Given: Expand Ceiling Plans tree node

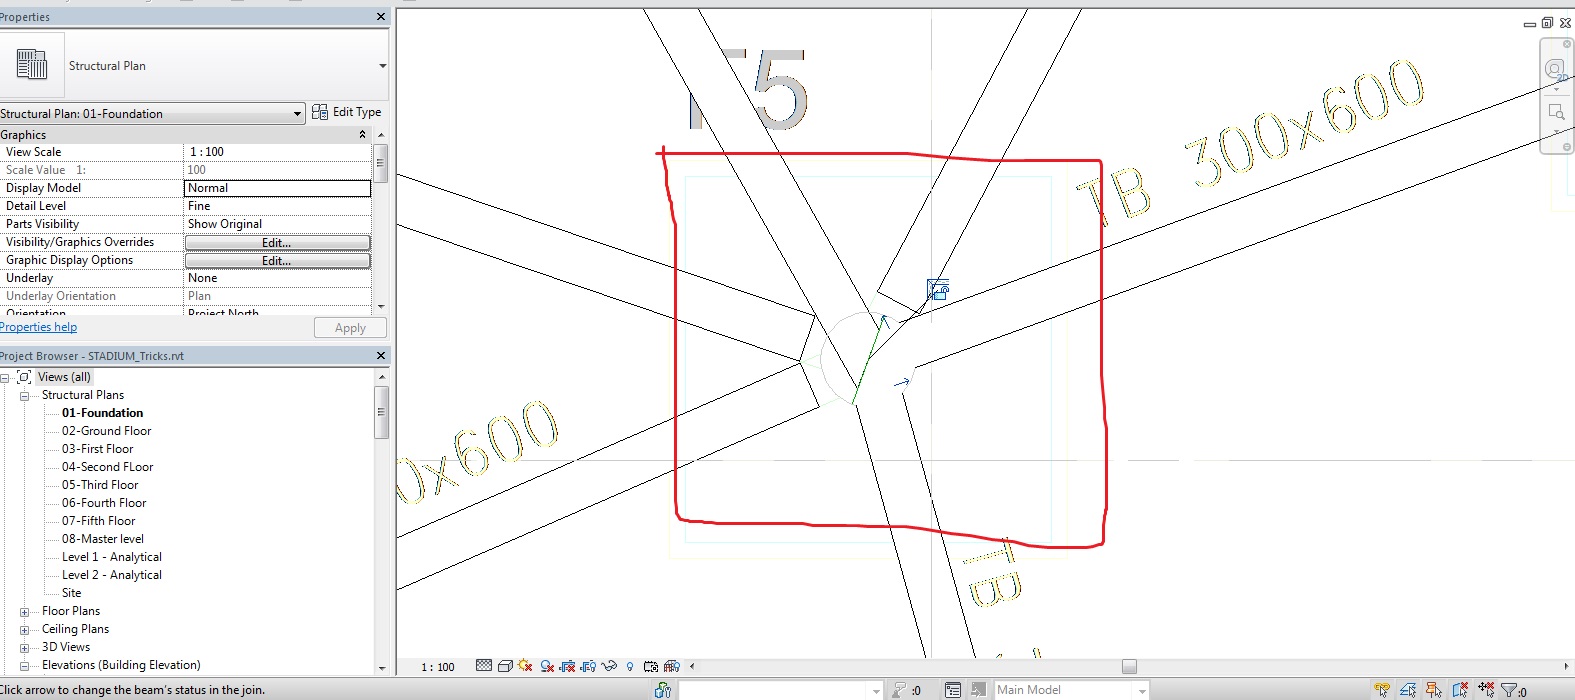Looking at the screenshot, I should tap(24, 630).
